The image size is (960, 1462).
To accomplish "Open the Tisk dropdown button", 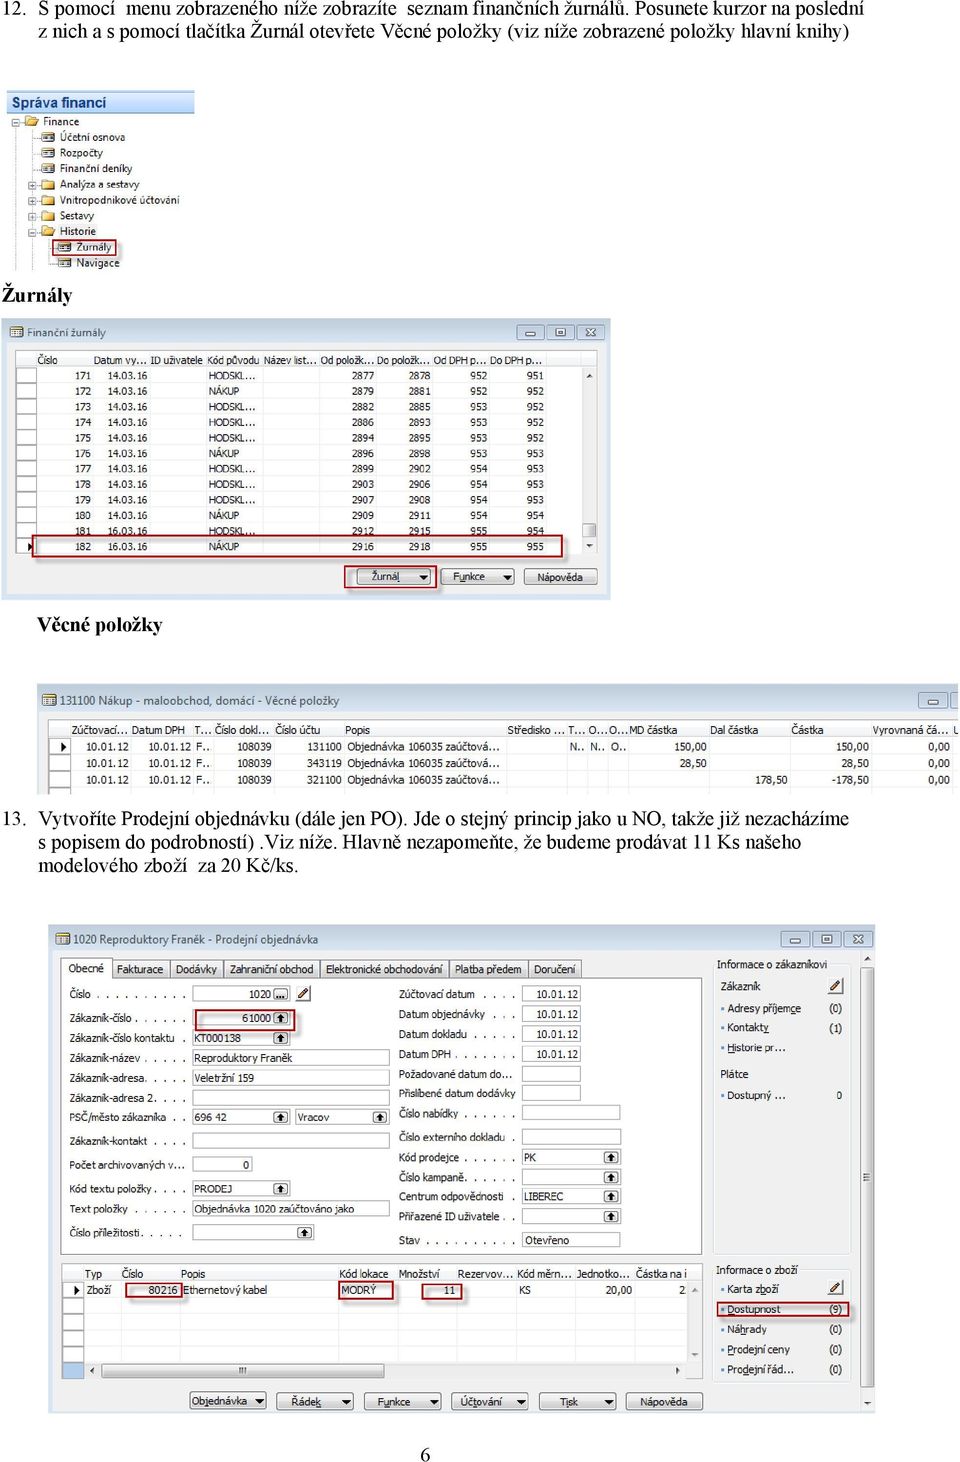I will [578, 1402].
